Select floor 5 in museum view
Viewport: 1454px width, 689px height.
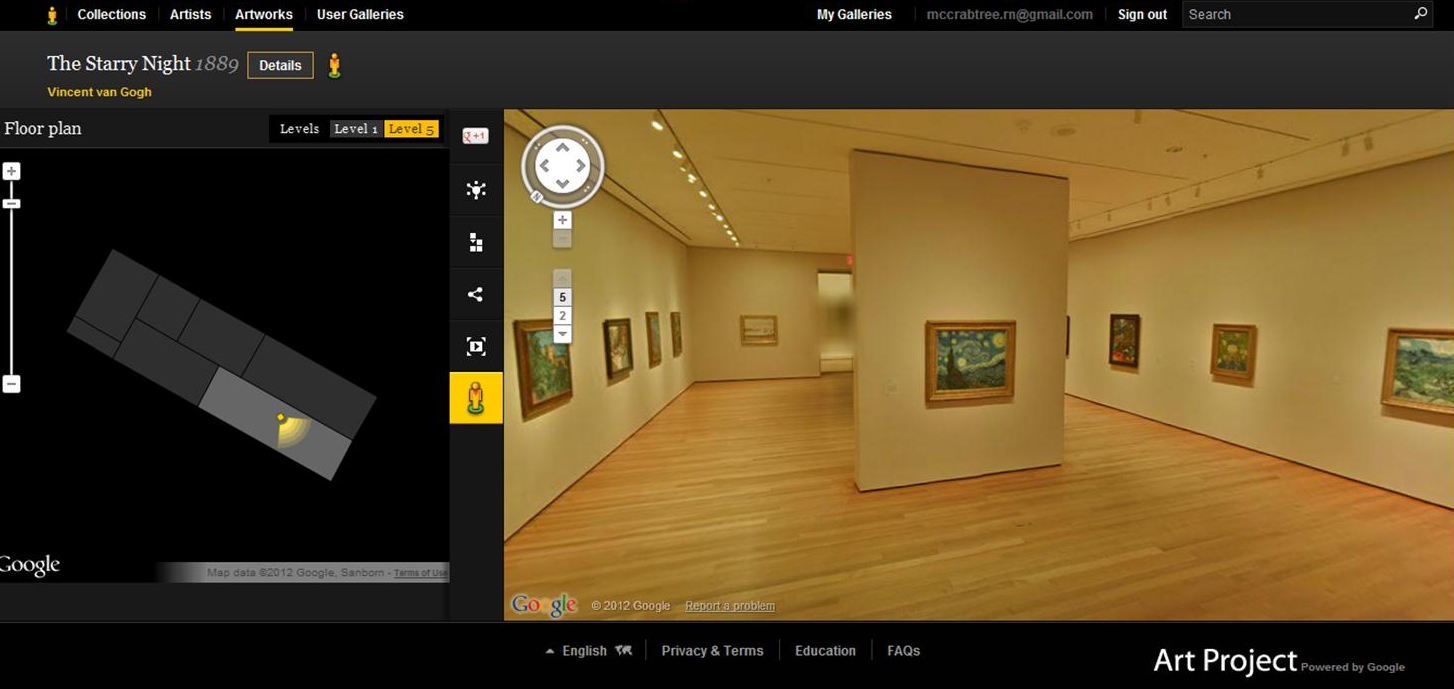point(562,297)
